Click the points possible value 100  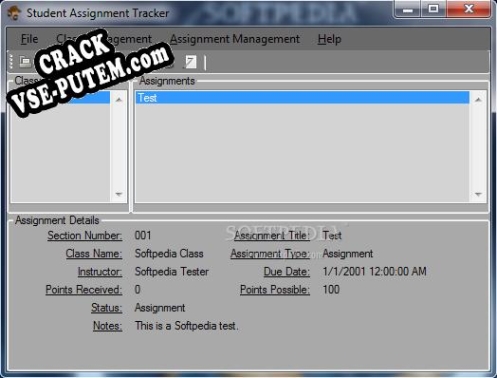pyautogui.click(x=331, y=290)
